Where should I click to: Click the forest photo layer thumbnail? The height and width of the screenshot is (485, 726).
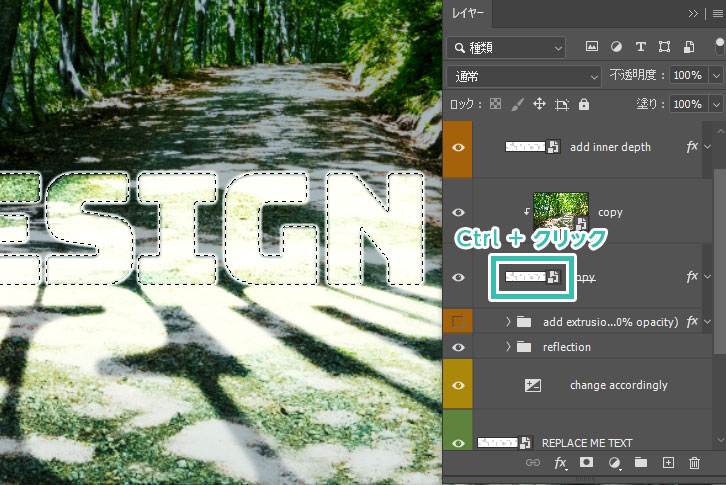point(561,211)
